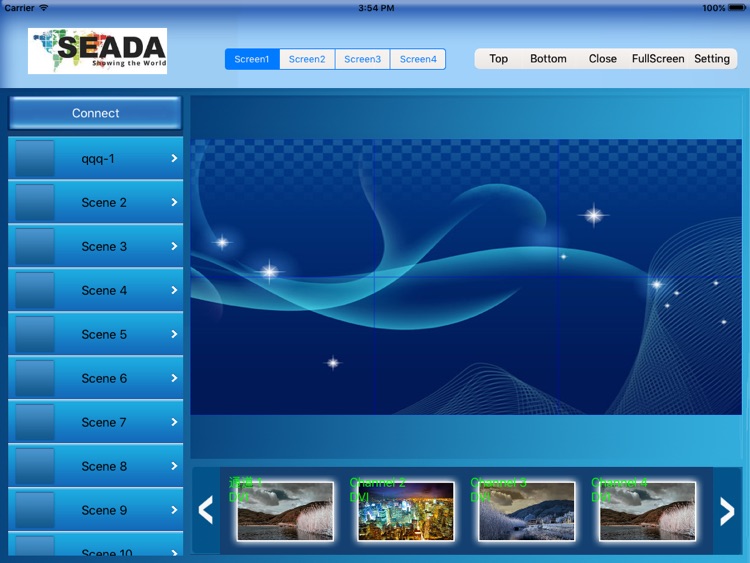Expand the Scene 5 chevron
This screenshot has width=750, height=563.
click(x=174, y=334)
